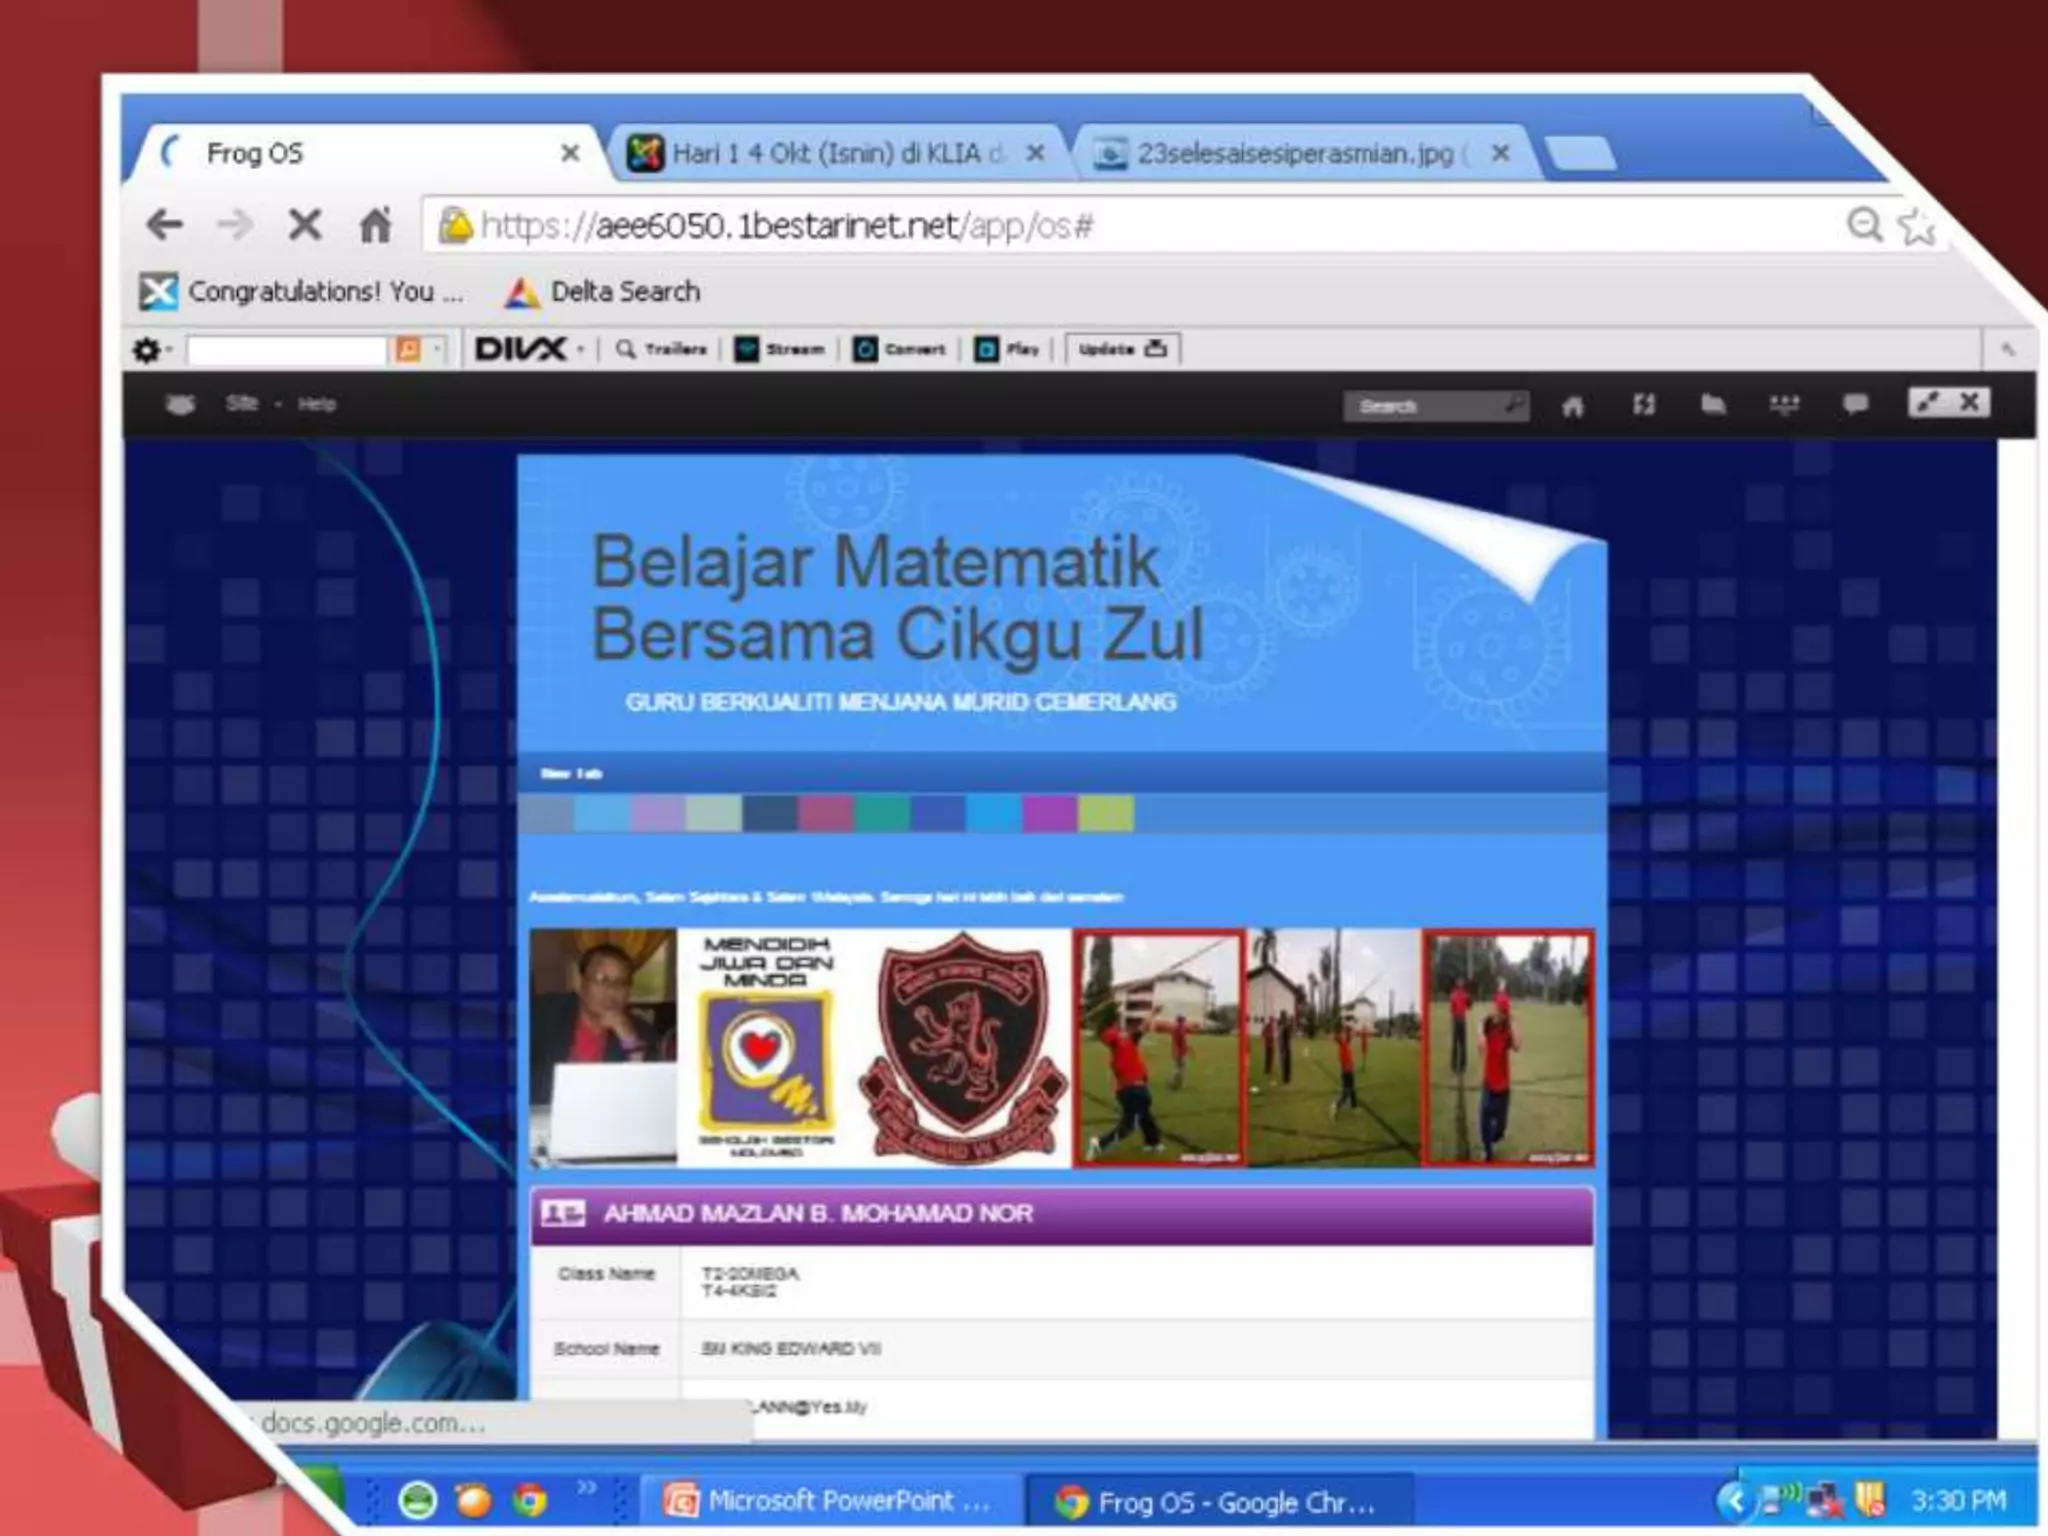This screenshot has height=1536, width=2048.
Task: Stop page loading with X button
Action: pos(305,225)
